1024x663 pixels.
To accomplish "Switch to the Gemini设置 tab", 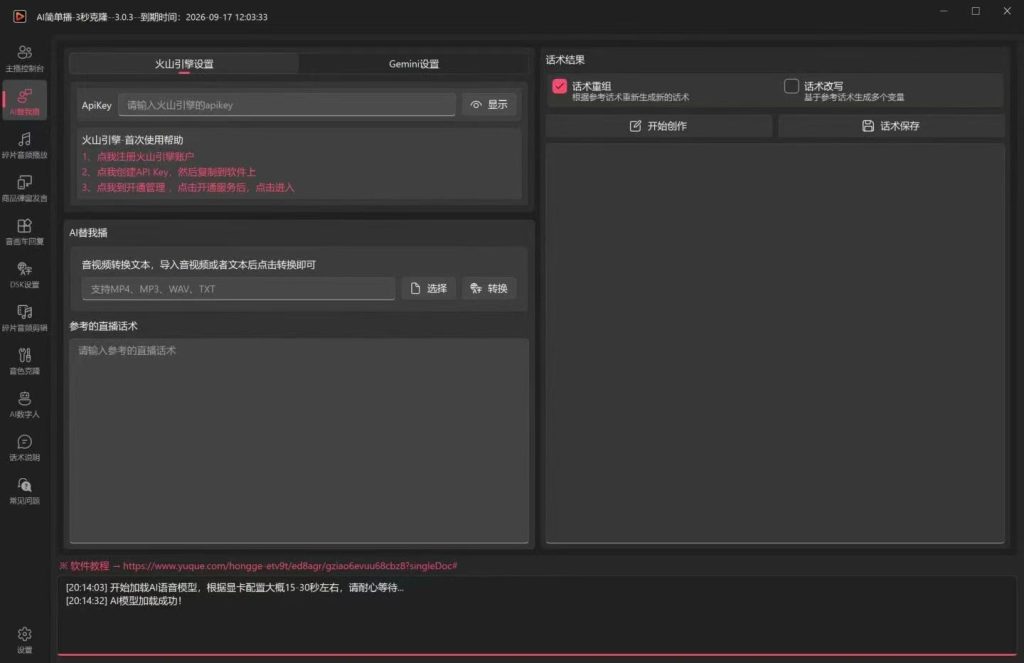I will 413,64.
